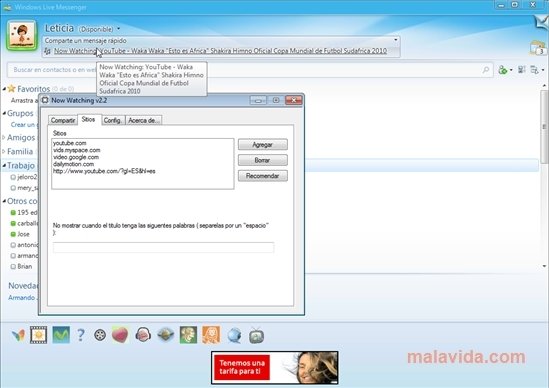This screenshot has width=549, height=388.
Task: Open the sun film-frame photo icon
Action: (x=39, y=335)
